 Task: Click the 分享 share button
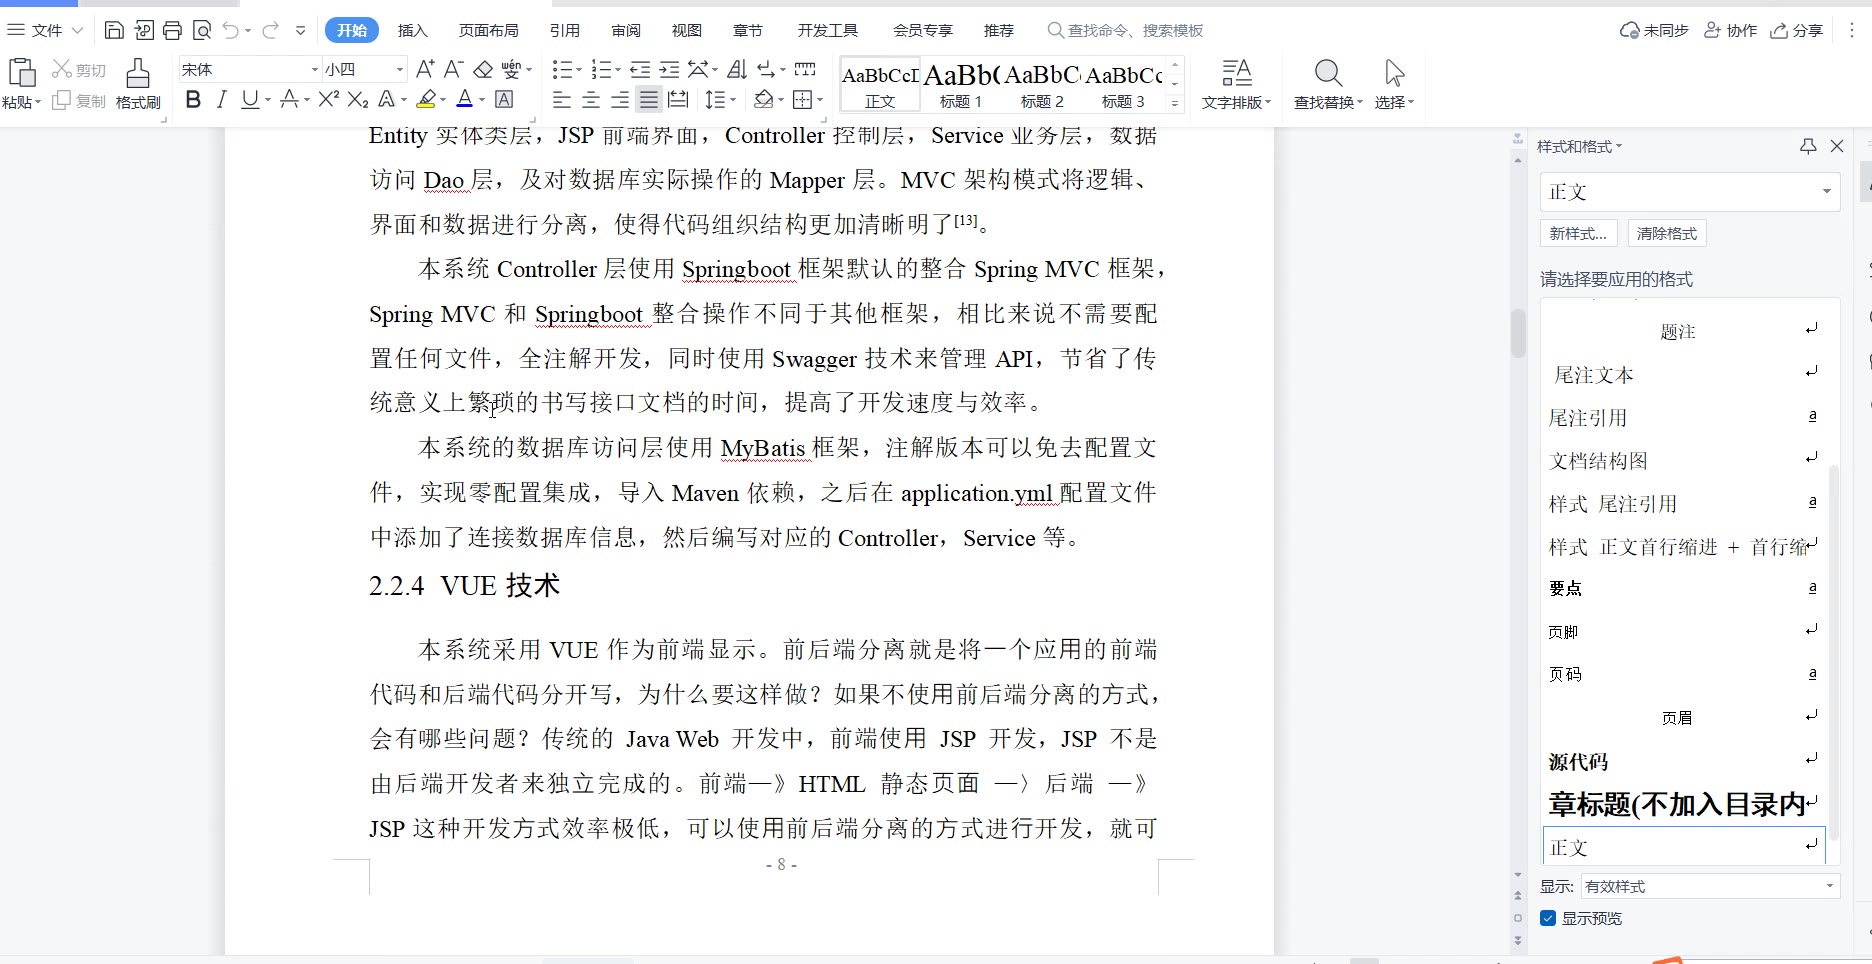click(1797, 30)
